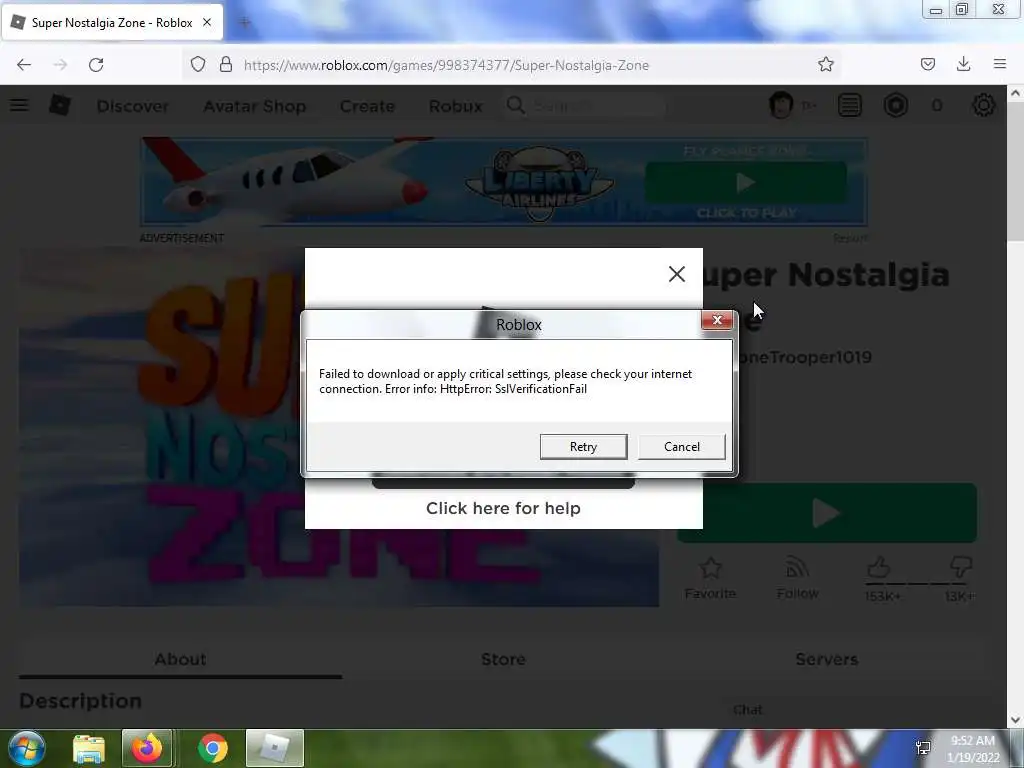Close the Roblox error dialog with red X
1024x768 pixels.
pyautogui.click(x=717, y=320)
